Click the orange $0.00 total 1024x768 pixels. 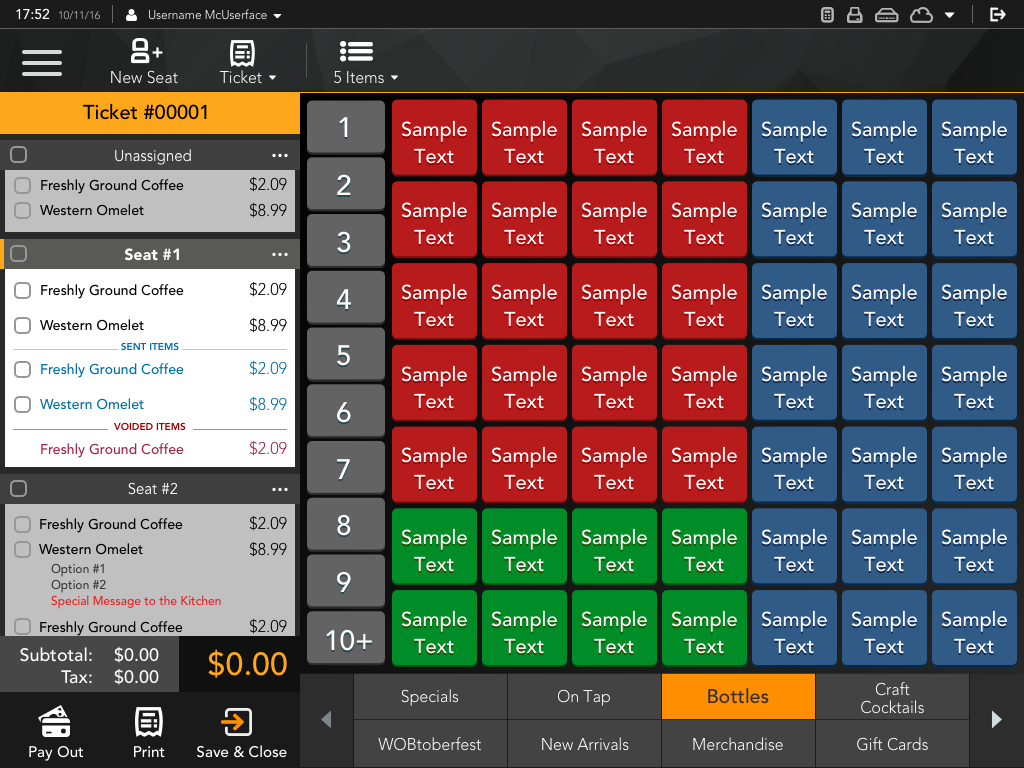247,664
